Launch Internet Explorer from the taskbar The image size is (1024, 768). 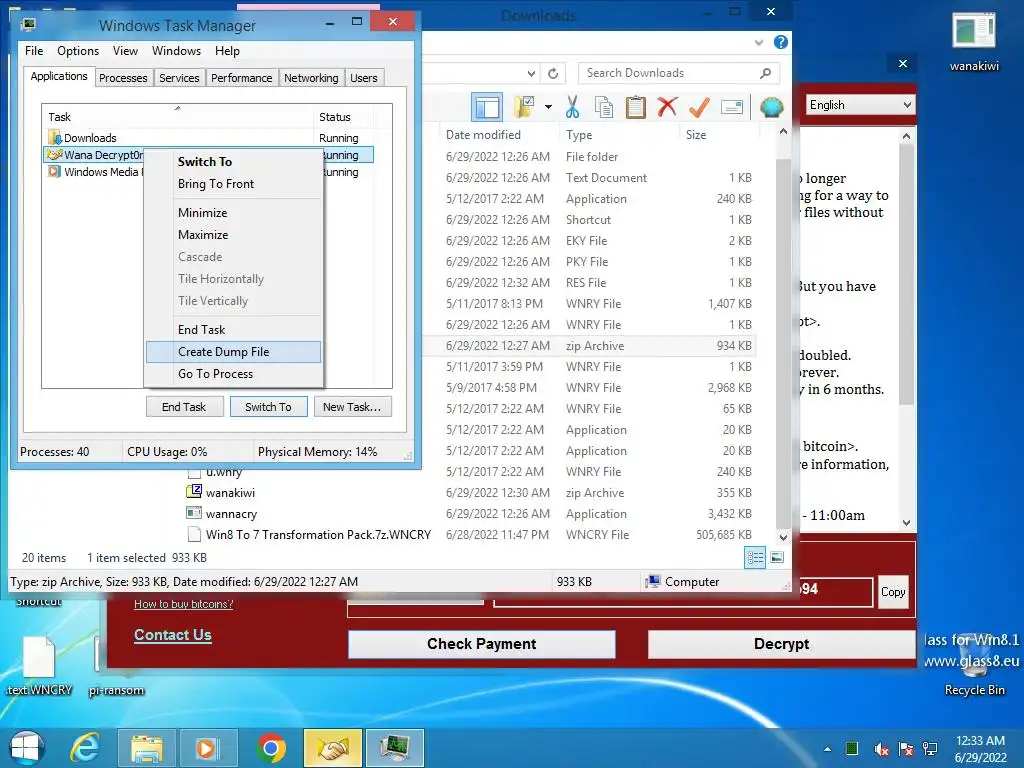click(x=86, y=748)
